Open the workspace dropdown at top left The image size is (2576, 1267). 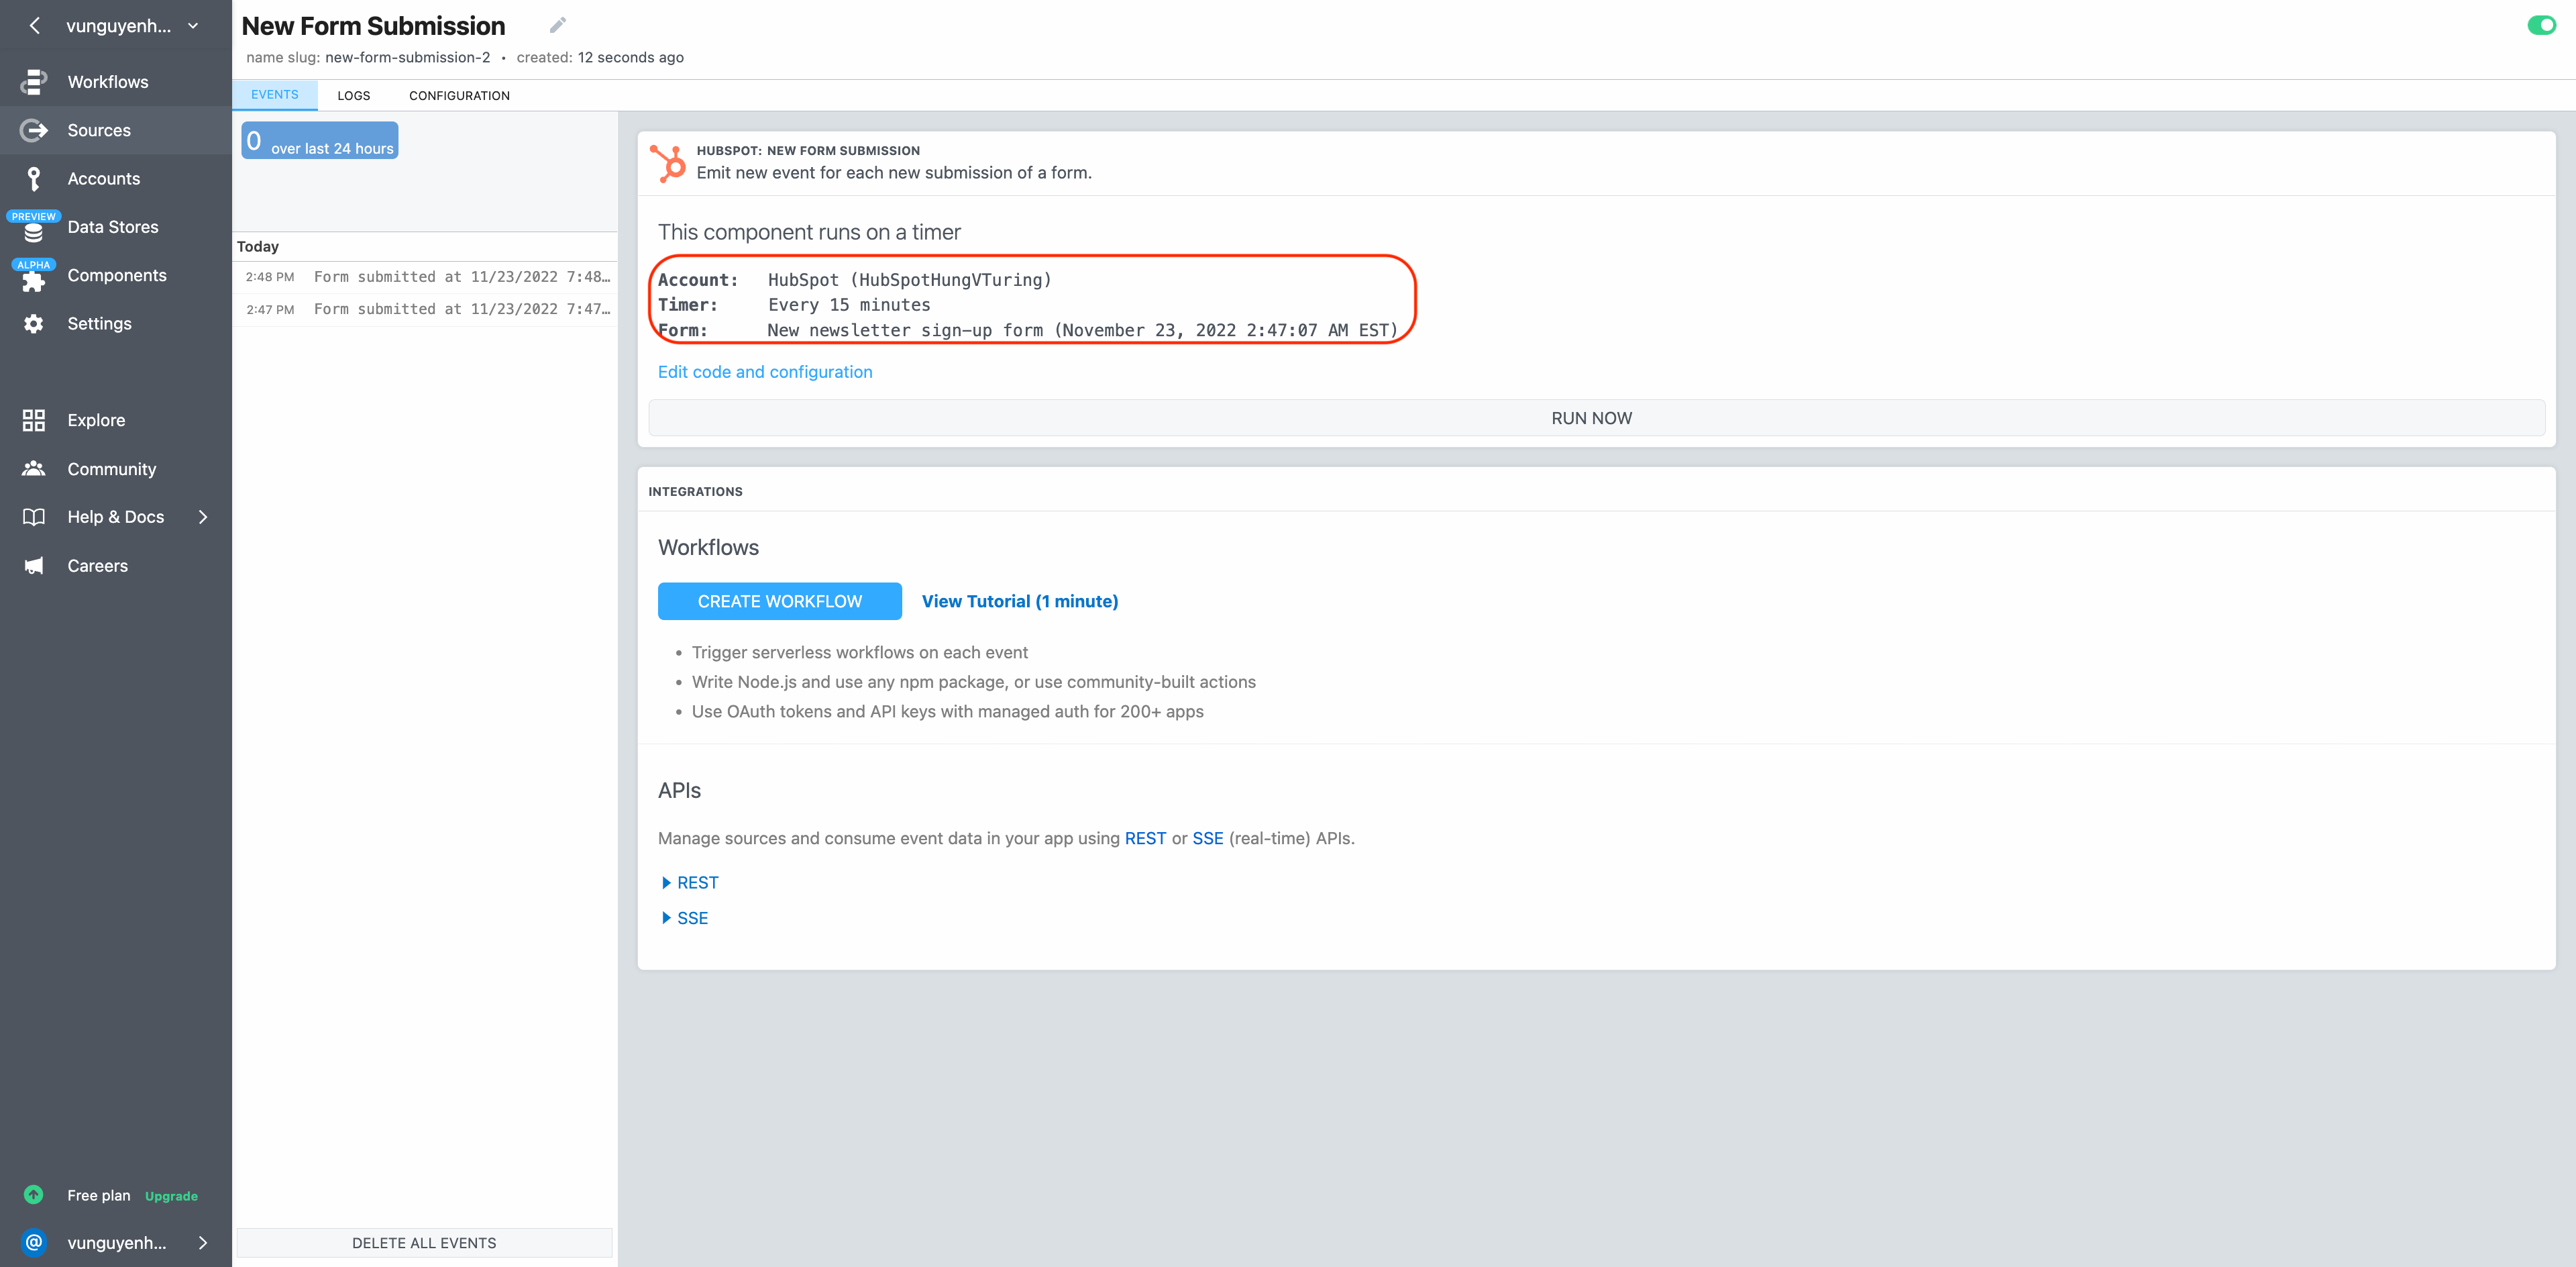pyautogui.click(x=193, y=26)
